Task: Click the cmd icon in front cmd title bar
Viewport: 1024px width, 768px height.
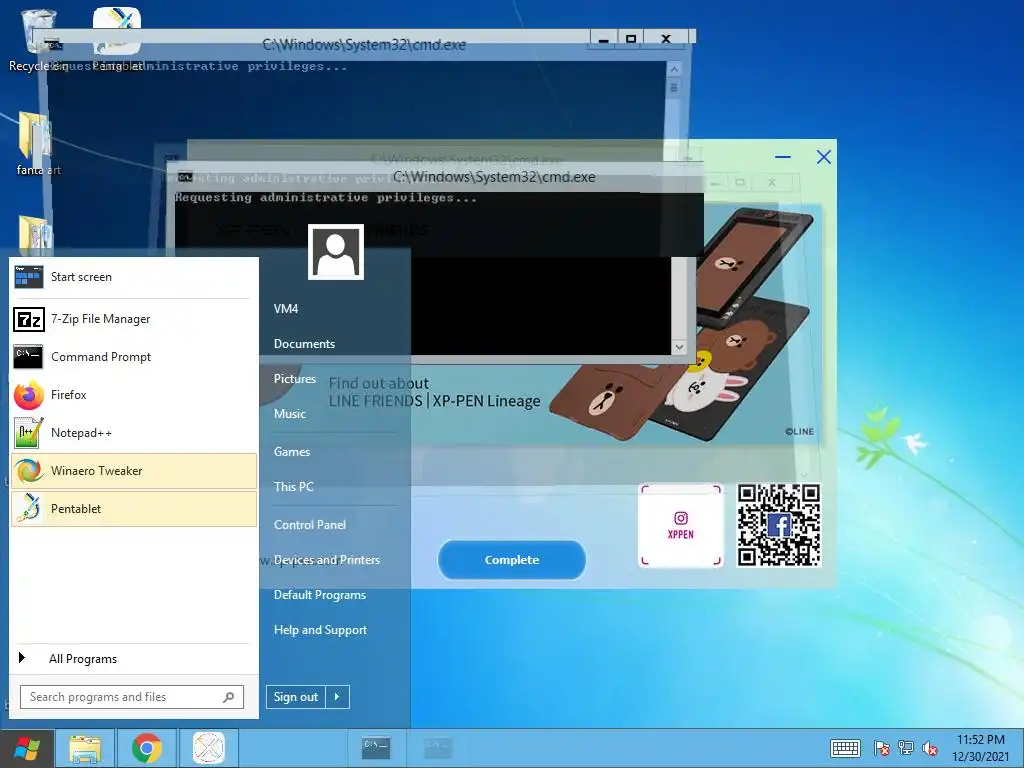Action: coord(185,177)
